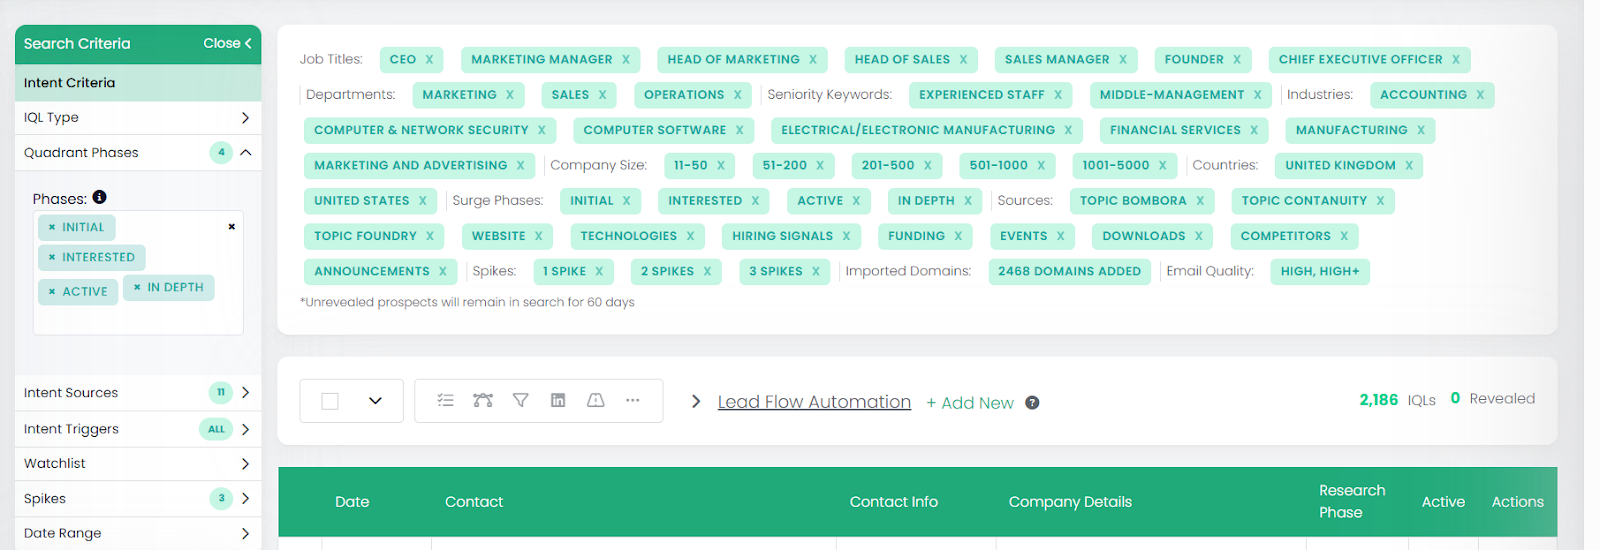Click the help question mark beside Add New
This screenshot has height=550, width=1600.
click(x=1032, y=403)
